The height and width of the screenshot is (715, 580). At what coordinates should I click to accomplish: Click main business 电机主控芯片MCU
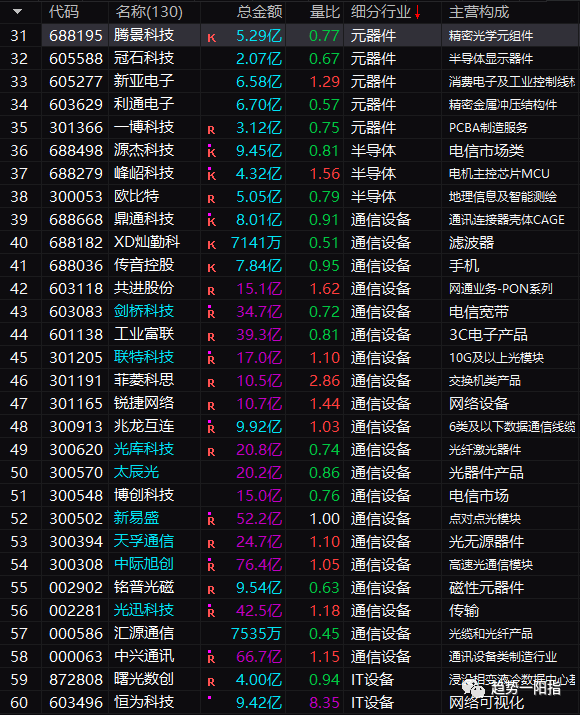(499, 174)
